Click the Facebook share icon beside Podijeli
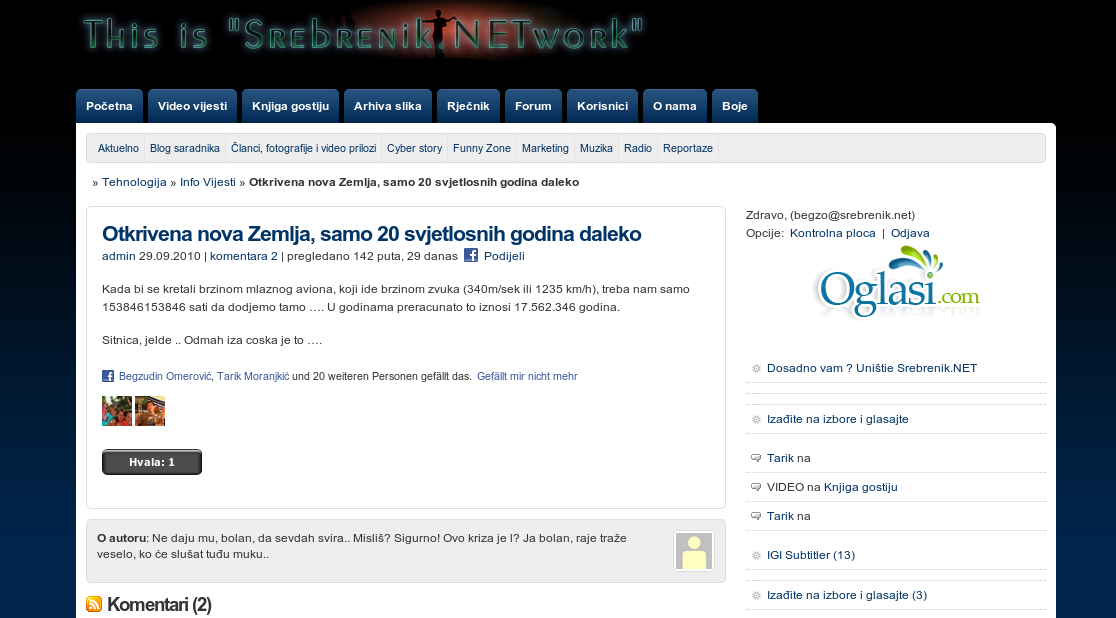The height and width of the screenshot is (618, 1116). pos(470,255)
